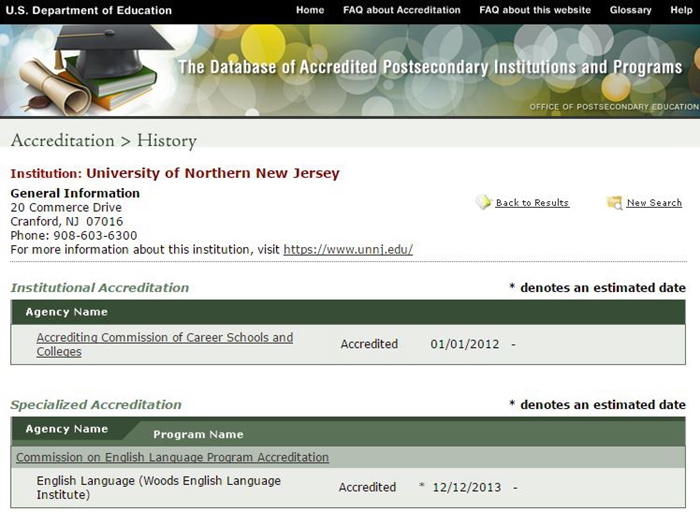The height and width of the screenshot is (512, 700).
Task: Click the University of Northern New Jersey heading
Action: tap(213, 173)
